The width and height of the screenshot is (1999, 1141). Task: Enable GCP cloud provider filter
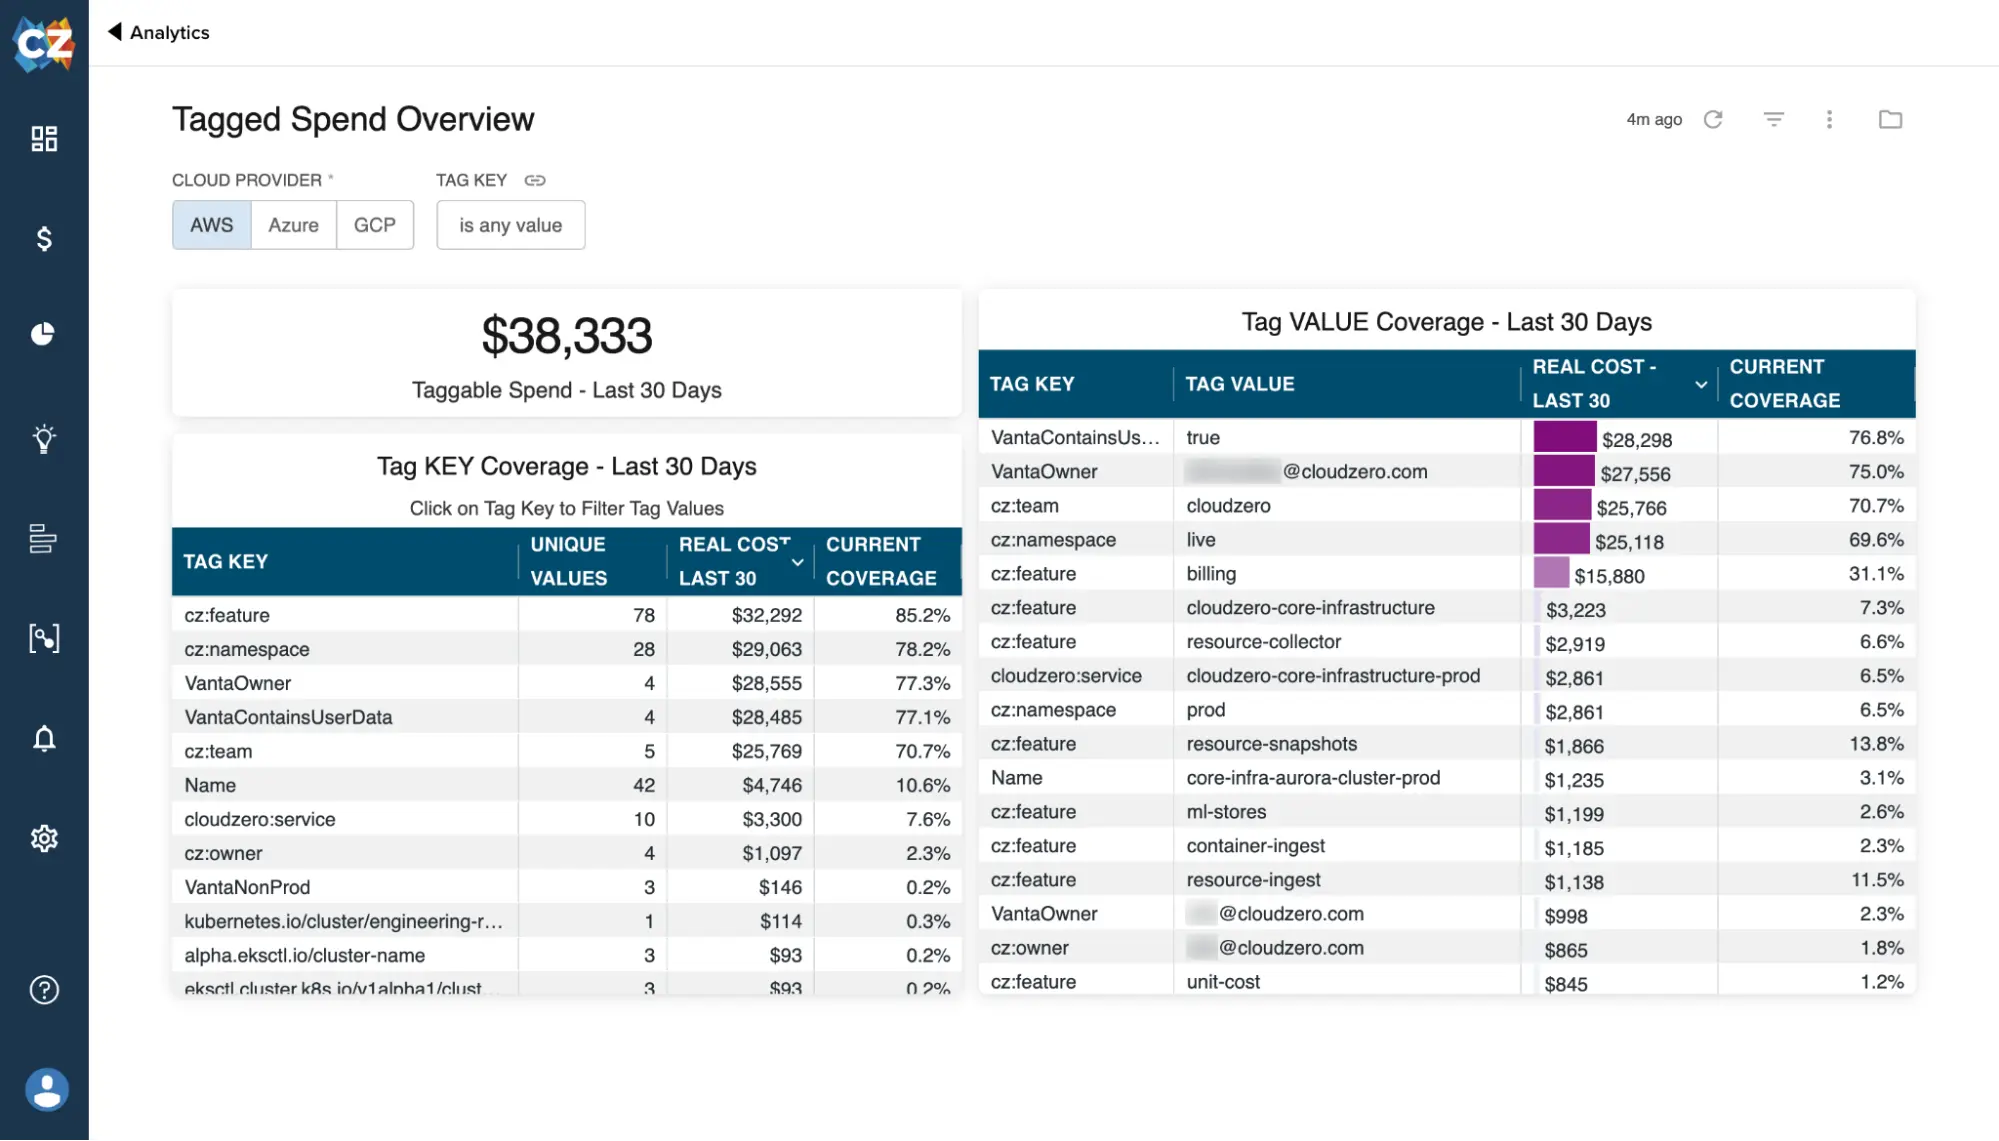pyautogui.click(x=373, y=224)
